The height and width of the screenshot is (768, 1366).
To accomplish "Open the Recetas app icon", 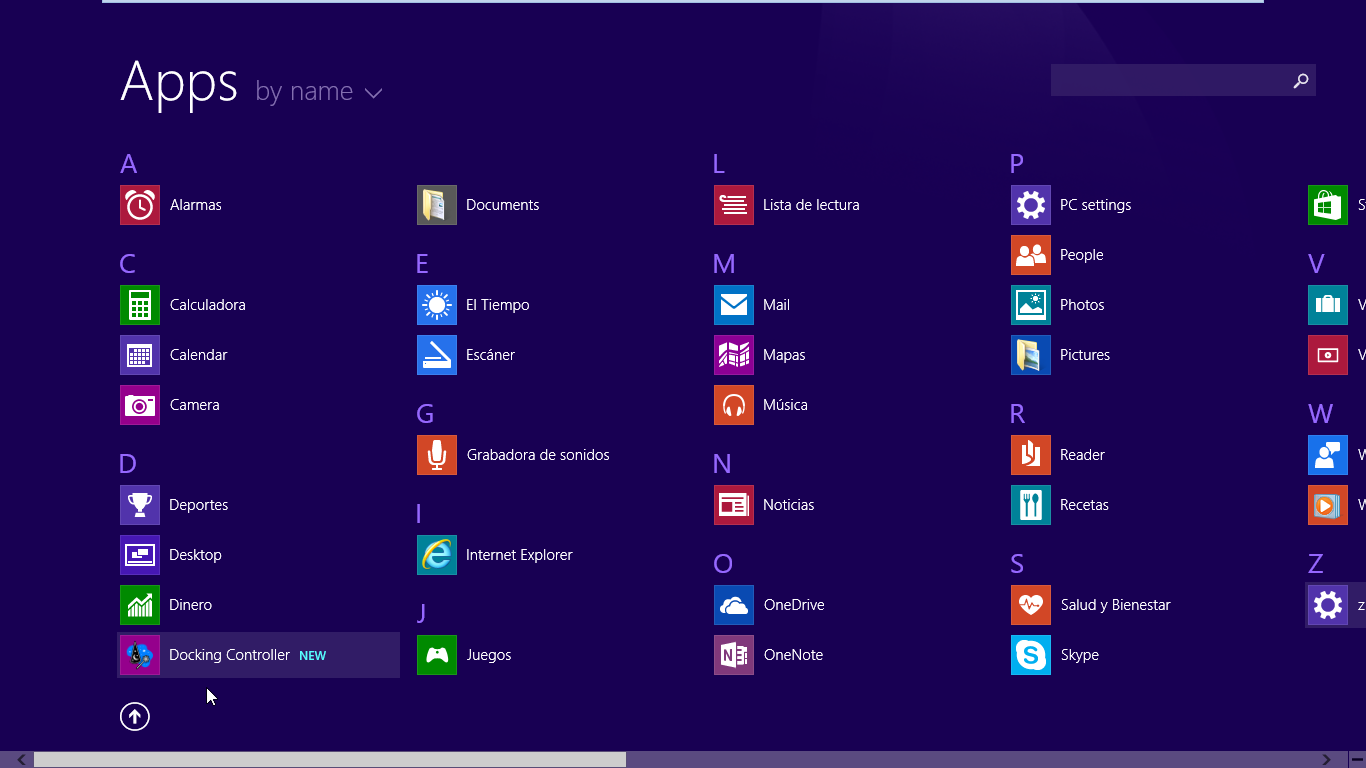I will tap(1031, 505).
